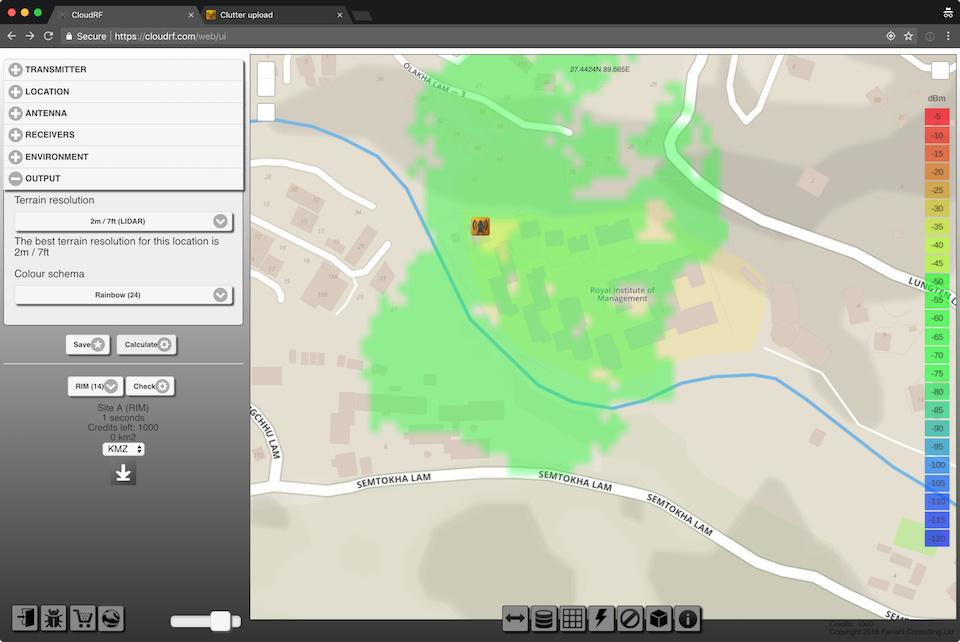Click the grid overlay icon
960x642 pixels.
(573, 619)
